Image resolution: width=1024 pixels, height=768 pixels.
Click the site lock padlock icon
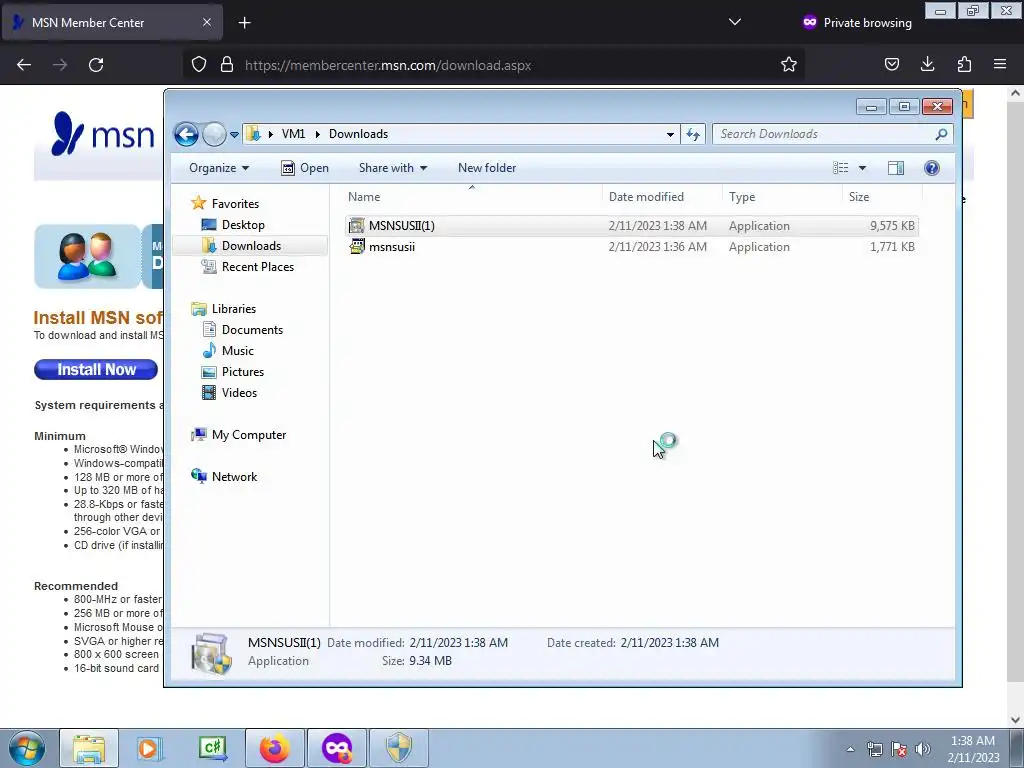[x=227, y=64]
